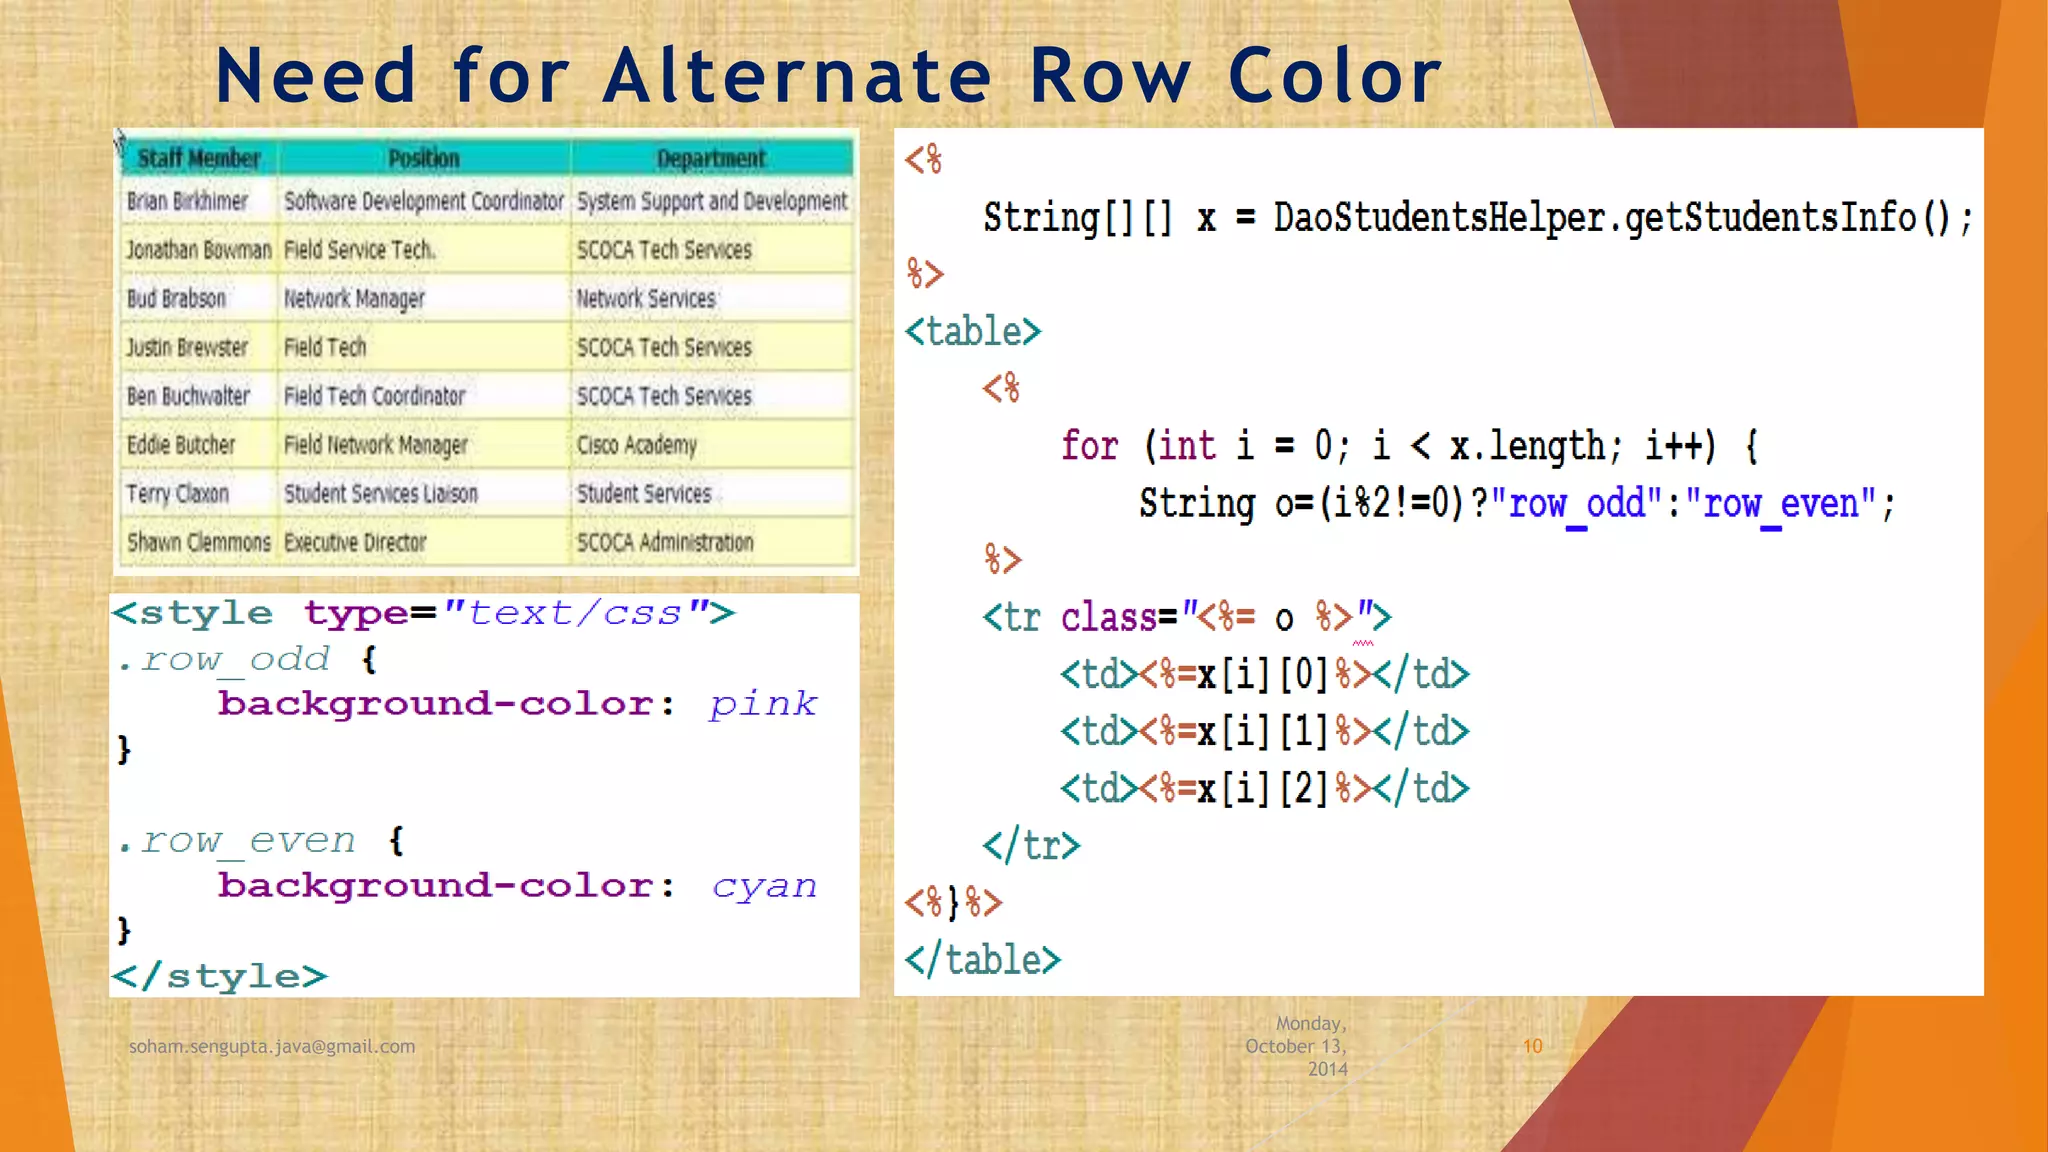2048x1152 pixels.
Task: Click the 'Position' table header
Action: coord(424,158)
